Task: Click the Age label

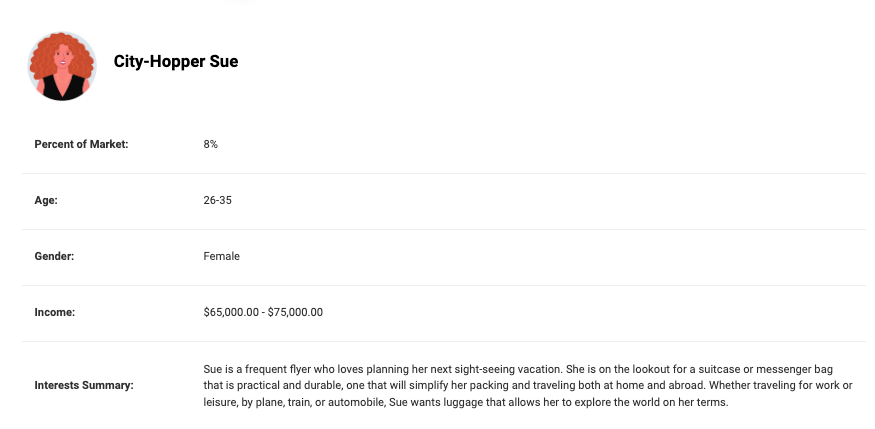Action: [46, 200]
